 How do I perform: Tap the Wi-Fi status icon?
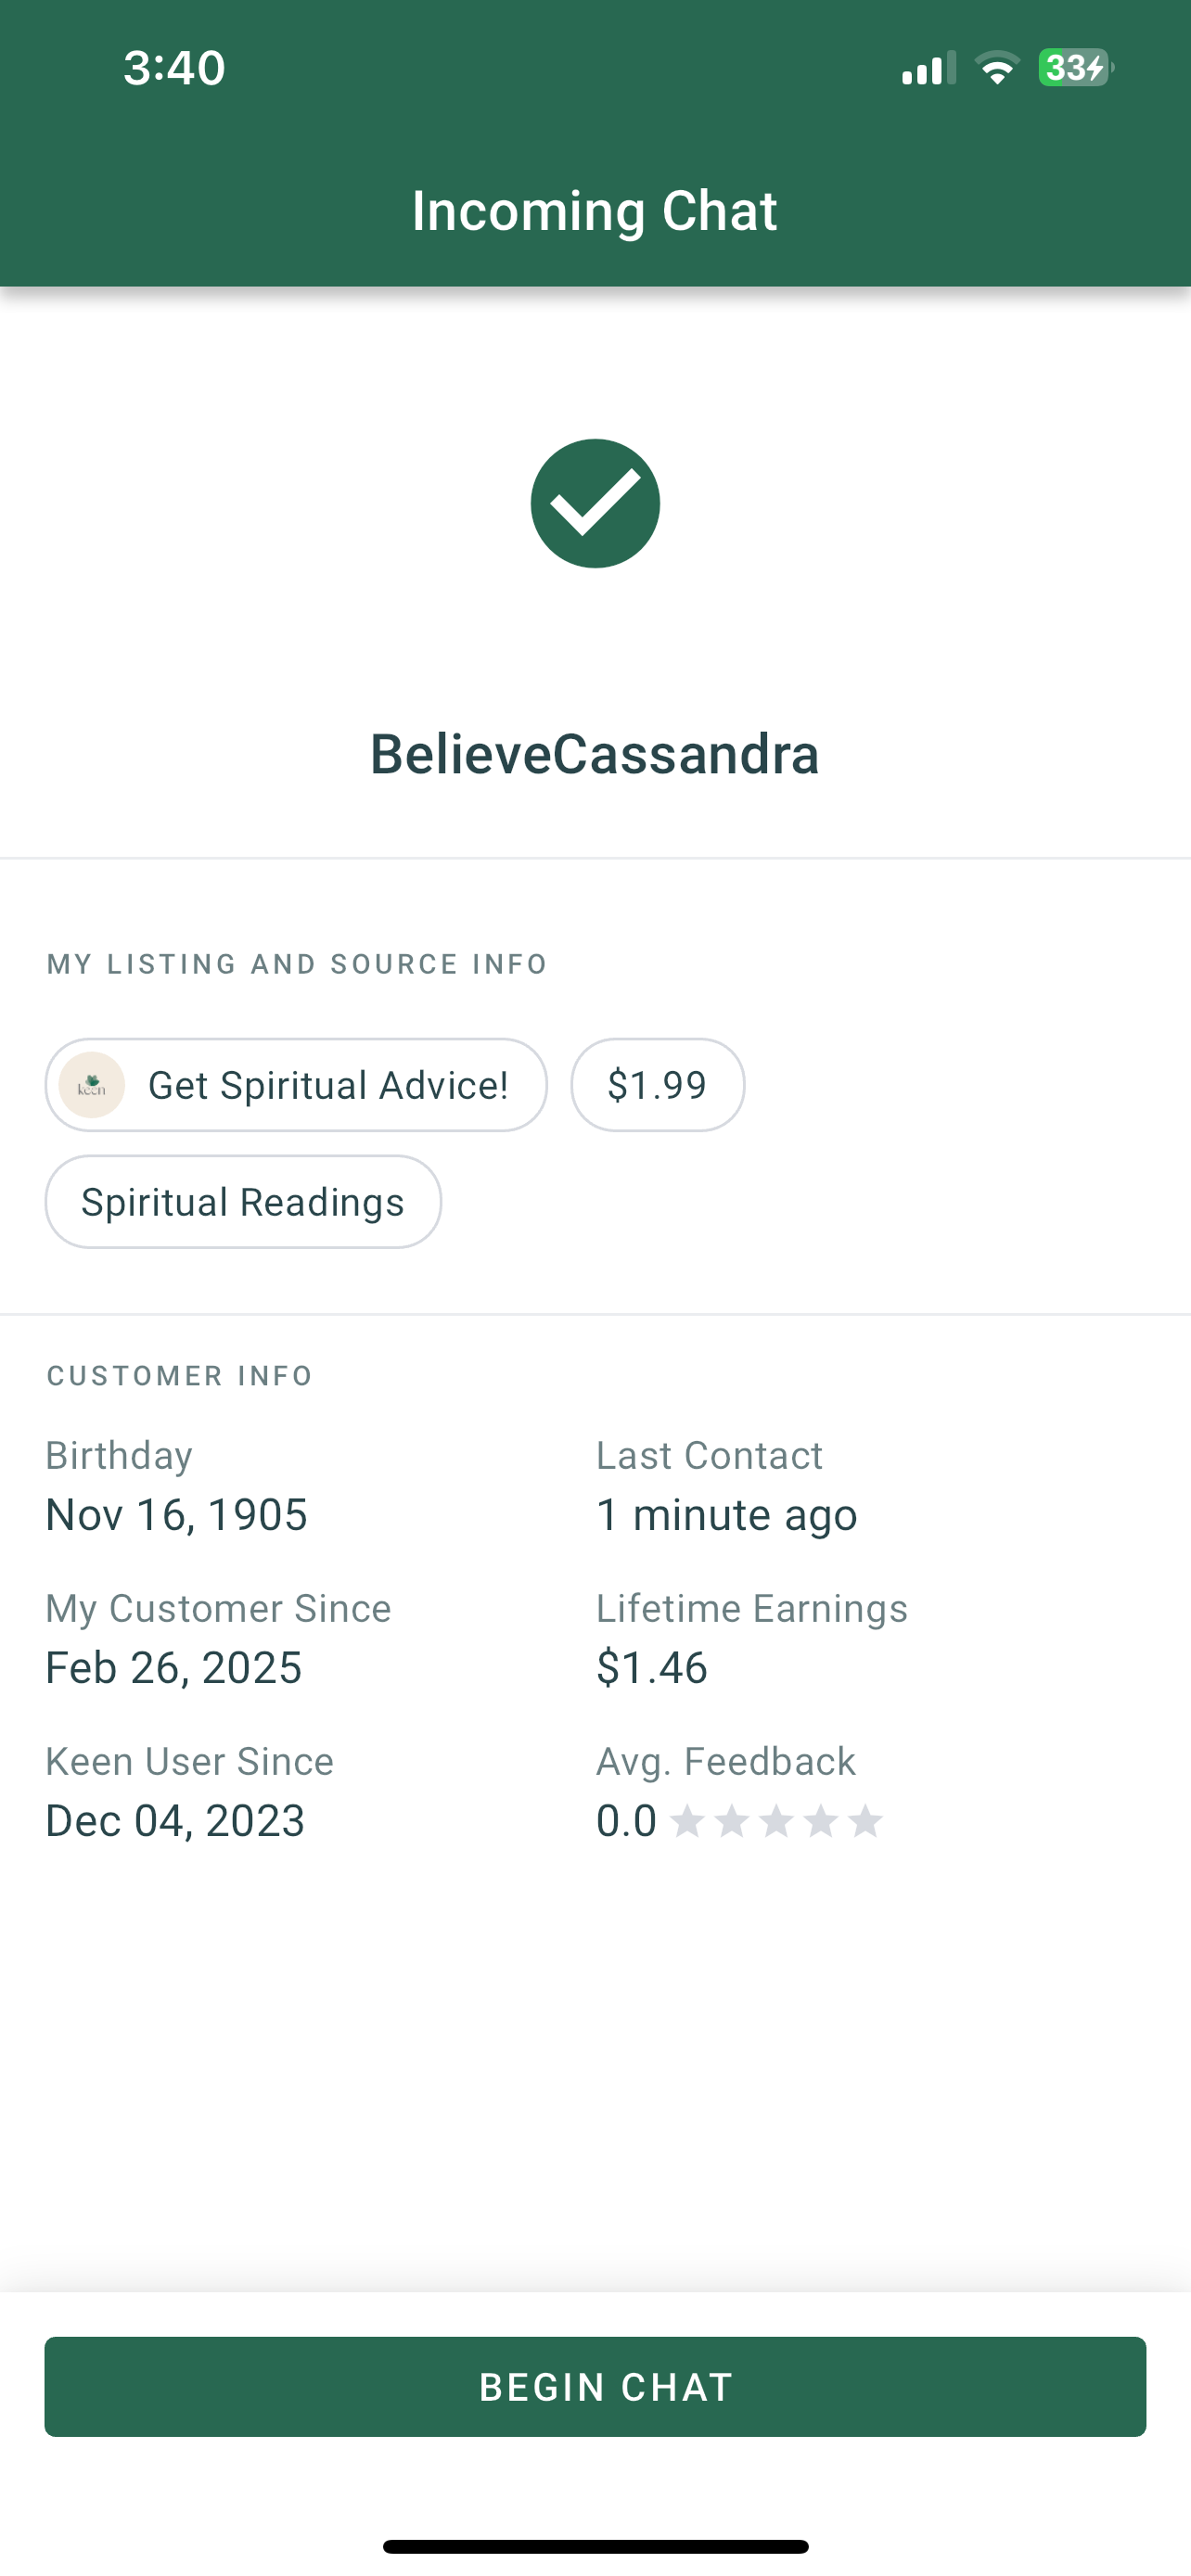[x=997, y=68]
